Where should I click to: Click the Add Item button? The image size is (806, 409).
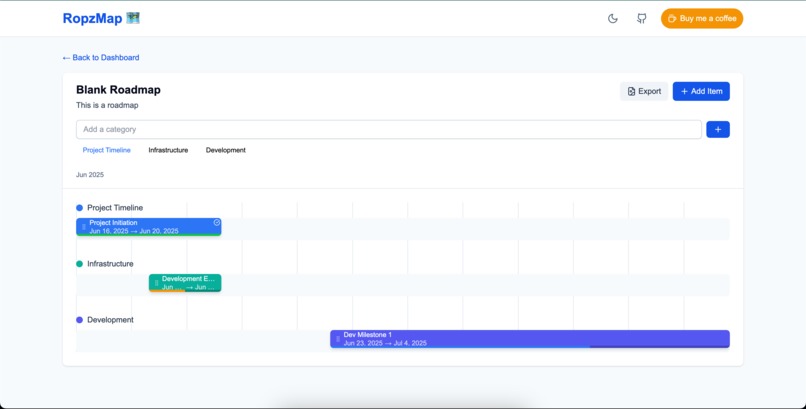[701, 91]
